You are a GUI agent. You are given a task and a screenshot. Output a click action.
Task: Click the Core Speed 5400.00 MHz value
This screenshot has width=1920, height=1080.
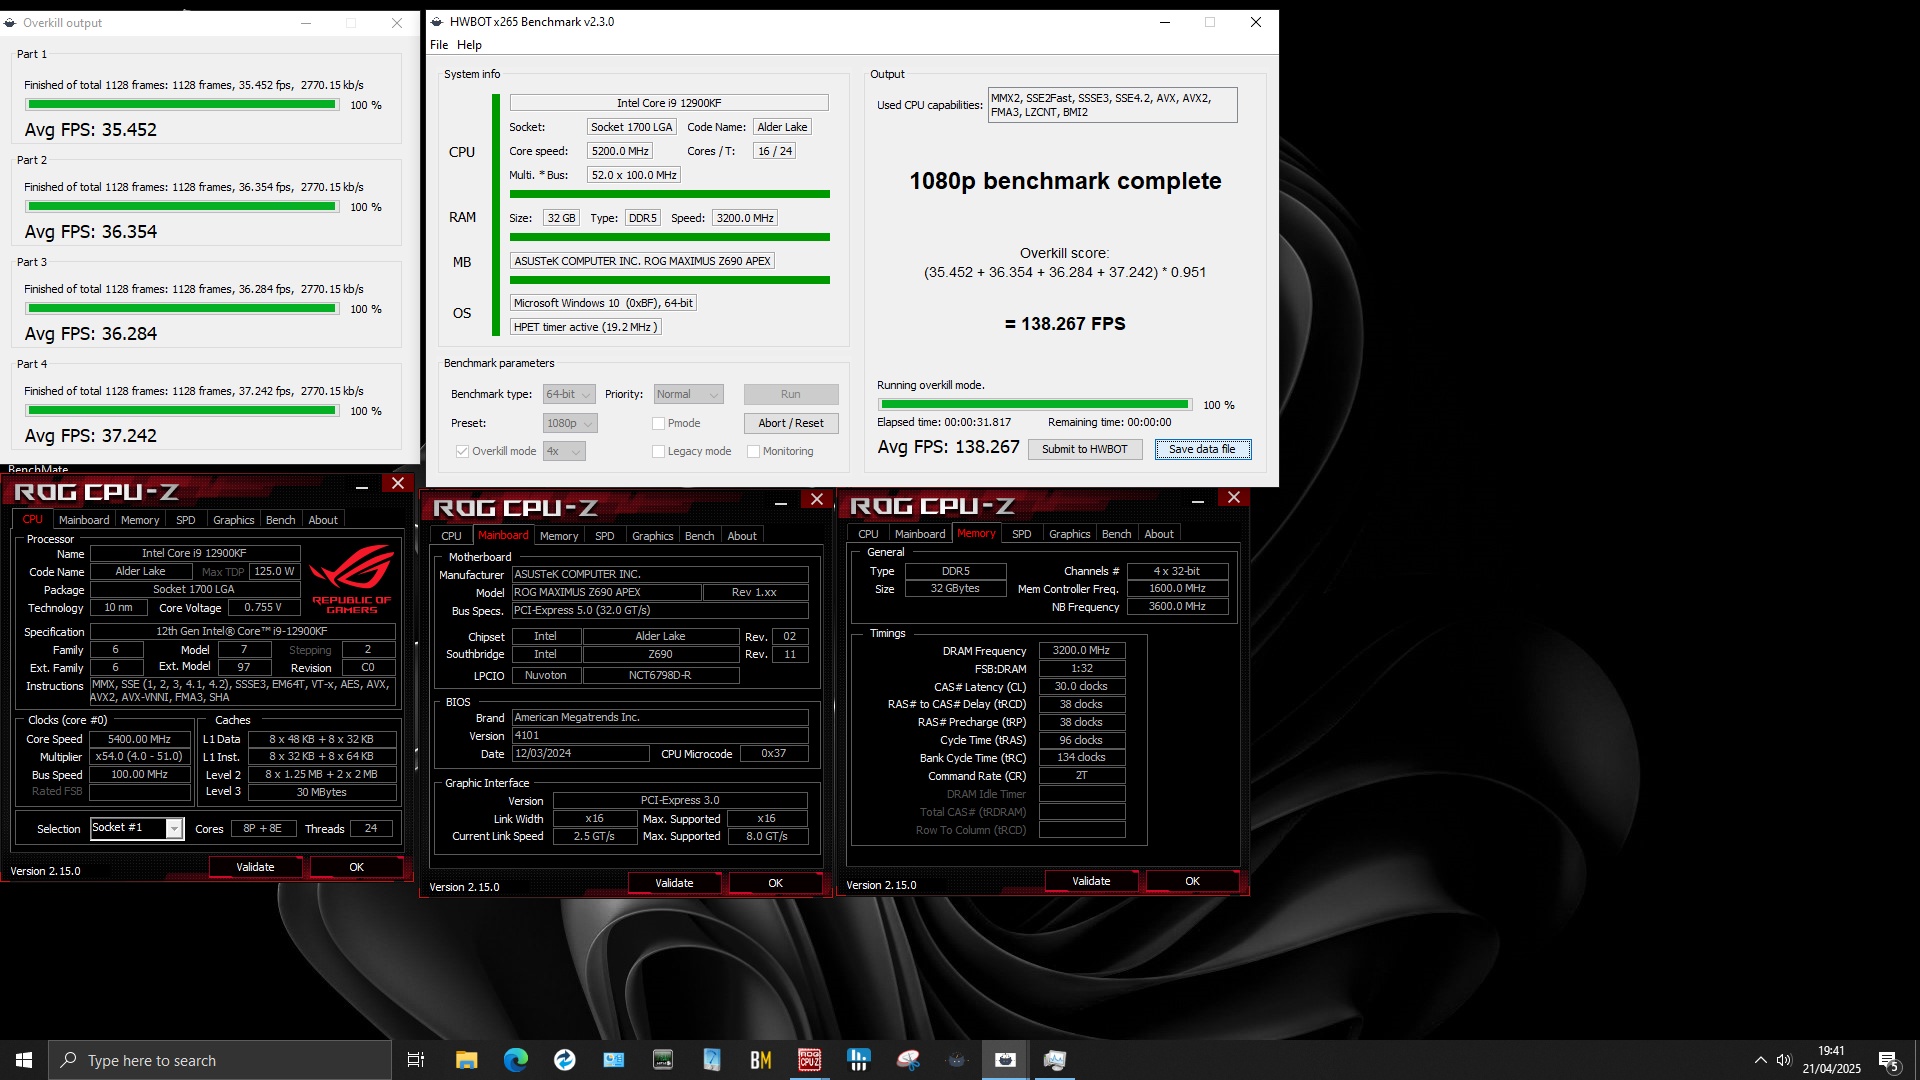point(140,740)
